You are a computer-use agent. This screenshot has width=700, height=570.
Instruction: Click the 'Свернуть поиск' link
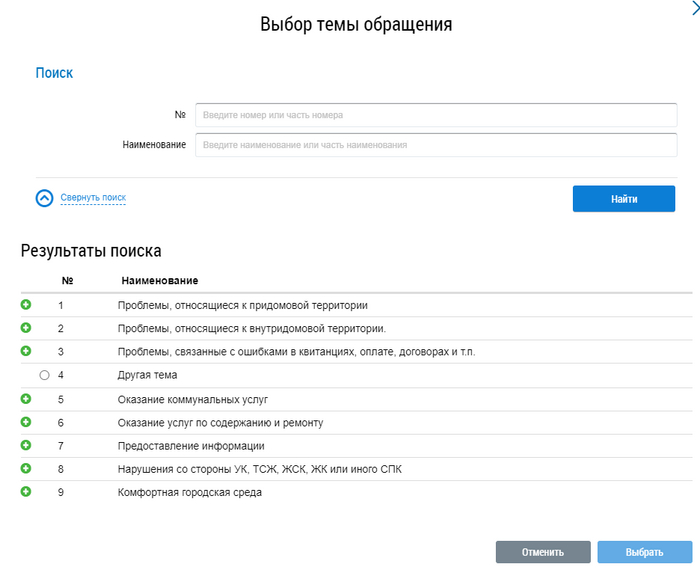point(93,198)
